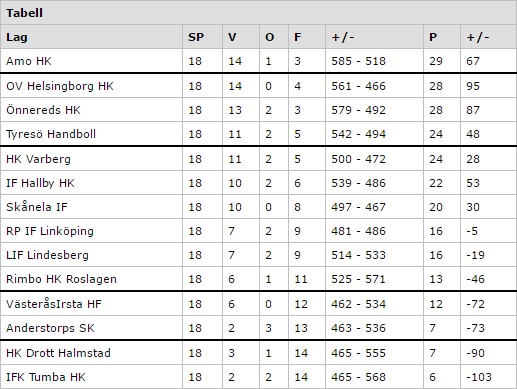This screenshot has width=517, height=389.
Task: Select the OV Helsingborg HK row
Action: pyautogui.click(x=258, y=86)
